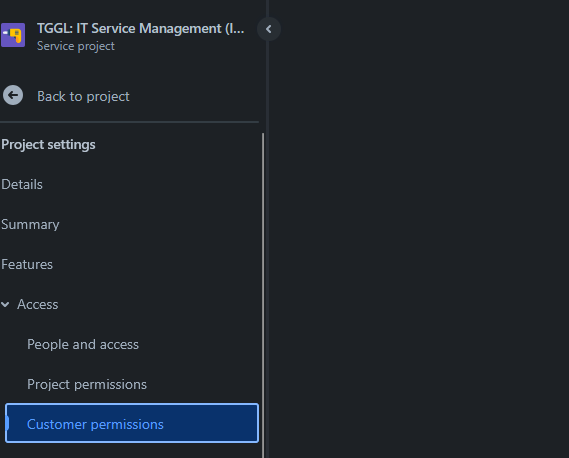Open People and access

[x=83, y=344]
